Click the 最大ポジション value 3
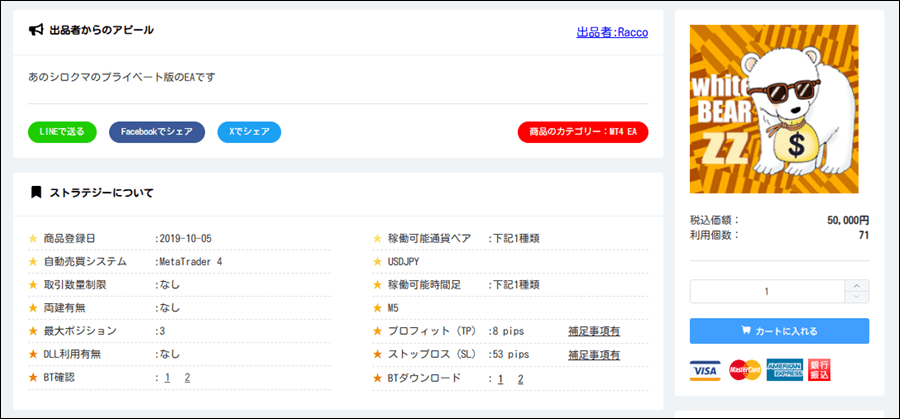This screenshot has width=900, height=419. 162,331
